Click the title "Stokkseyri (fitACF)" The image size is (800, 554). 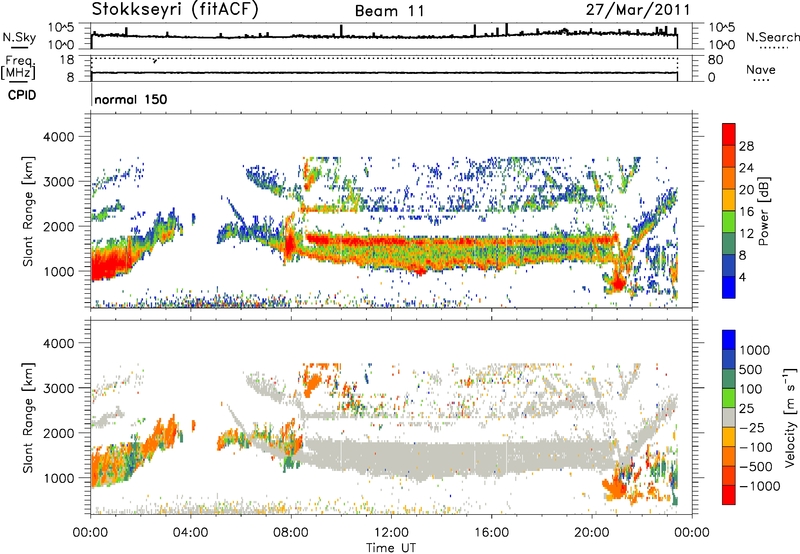(175, 9)
